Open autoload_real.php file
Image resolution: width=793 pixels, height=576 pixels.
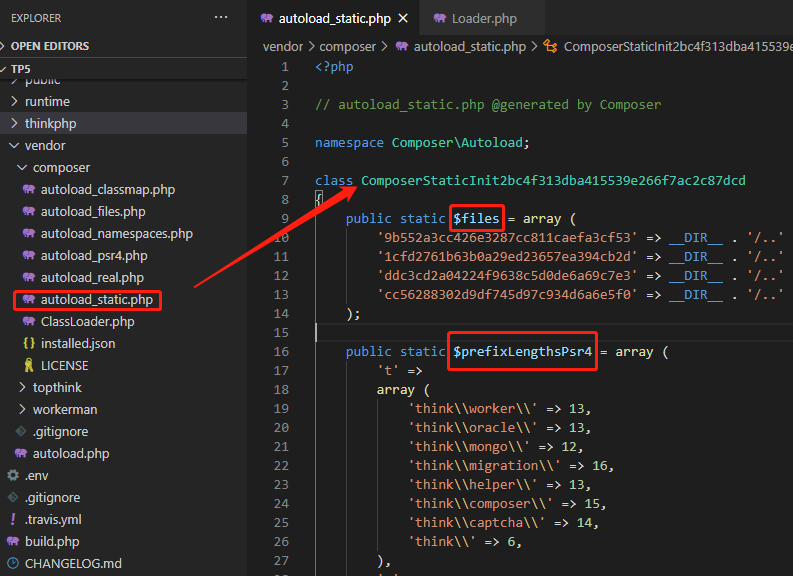(x=92, y=278)
